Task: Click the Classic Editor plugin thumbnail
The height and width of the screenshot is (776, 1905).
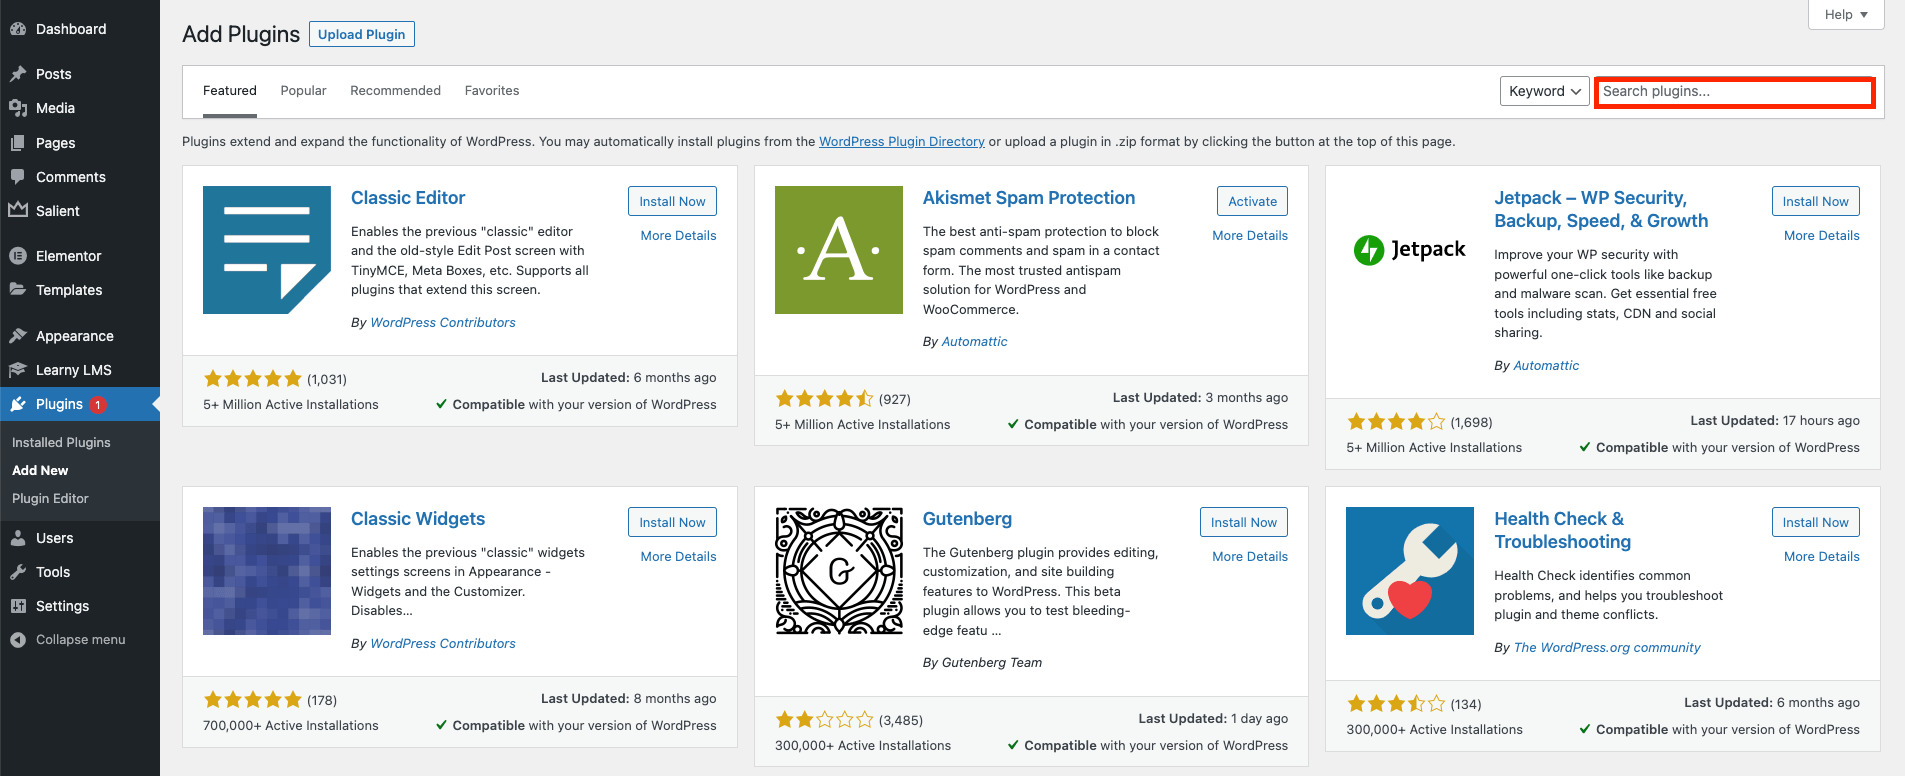Action: [267, 250]
